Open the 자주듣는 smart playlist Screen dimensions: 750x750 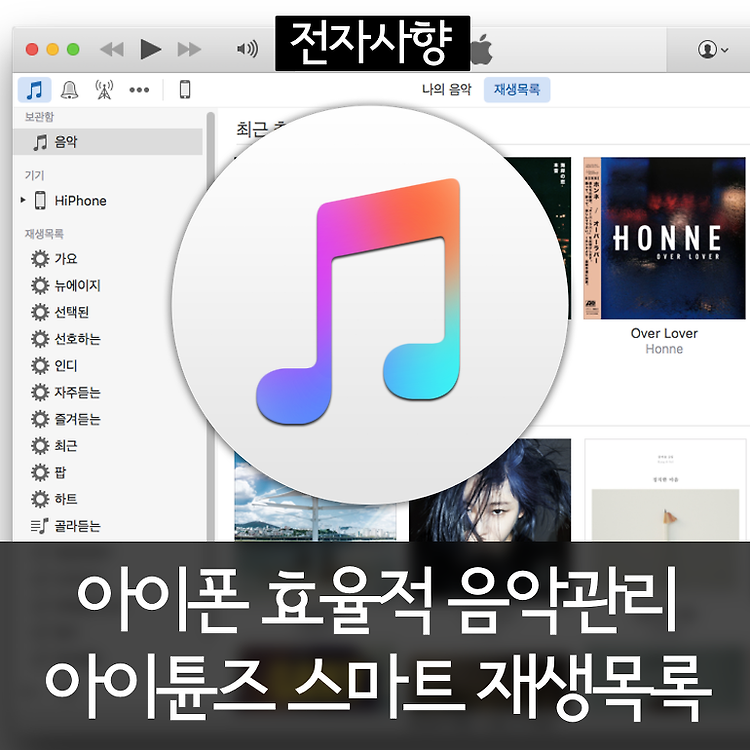click(x=77, y=393)
